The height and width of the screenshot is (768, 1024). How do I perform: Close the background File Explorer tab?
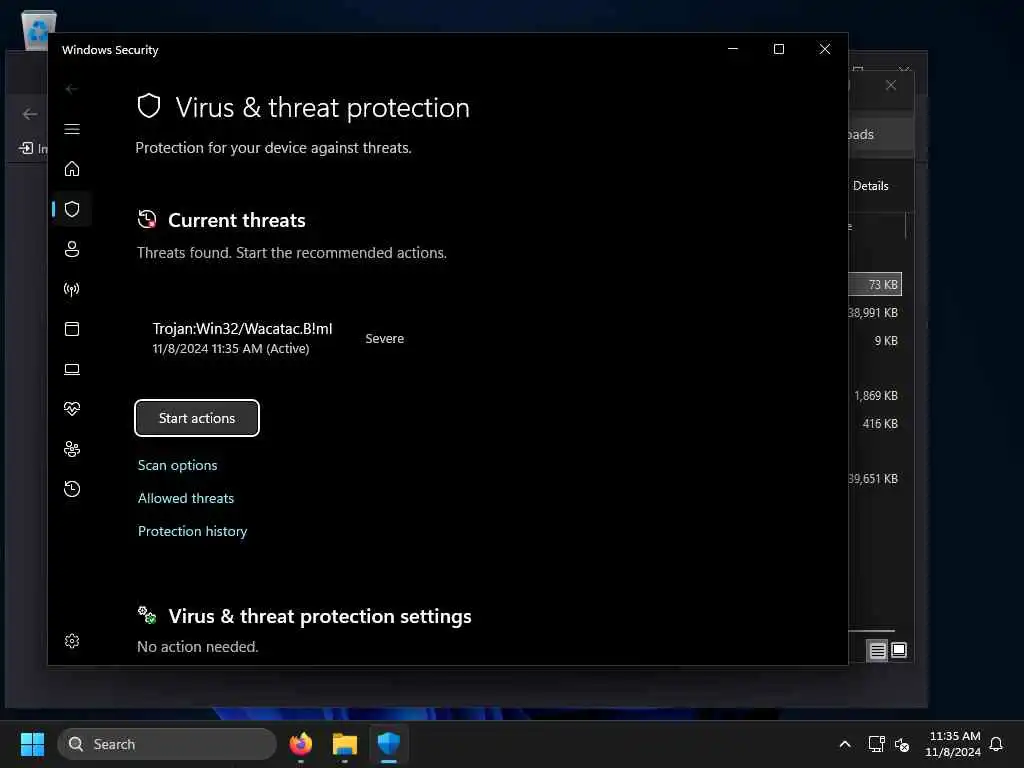tap(890, 86)
